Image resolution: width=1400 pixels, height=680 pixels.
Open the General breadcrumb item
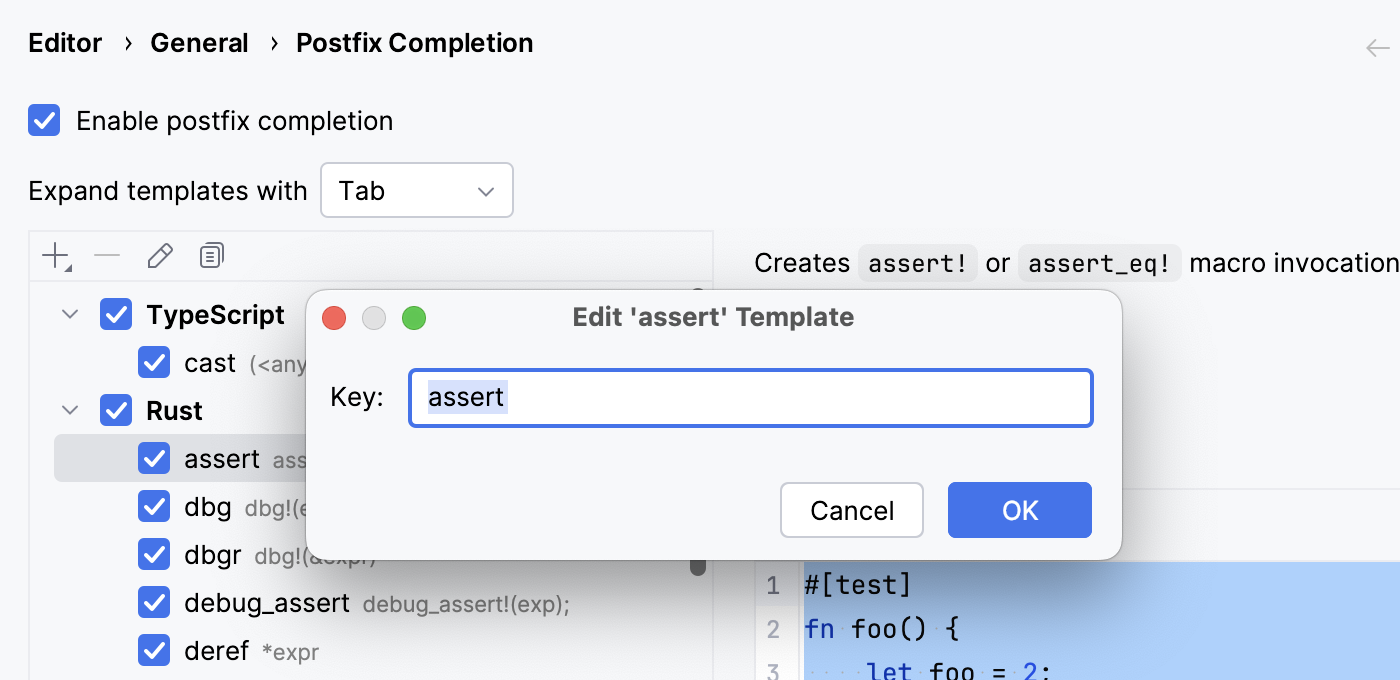pyautogui.click(x=199, y=43)
